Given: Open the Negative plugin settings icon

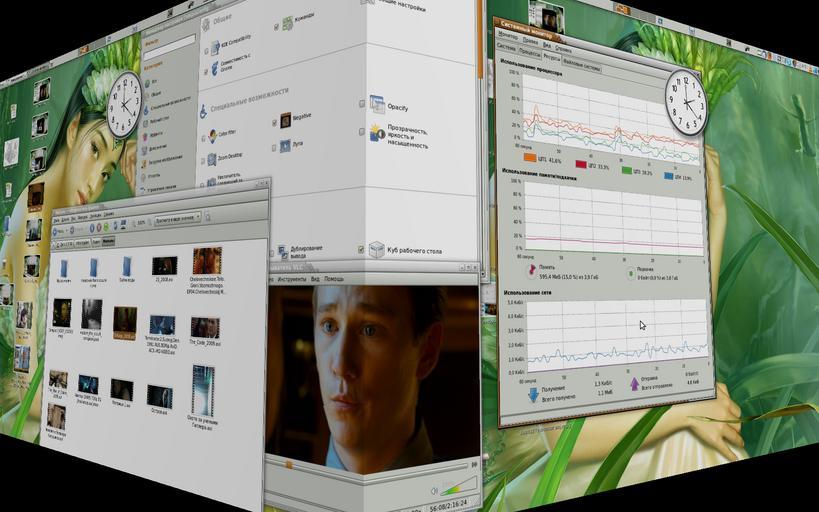Looking at the screenshot, I should click(285, 120).
